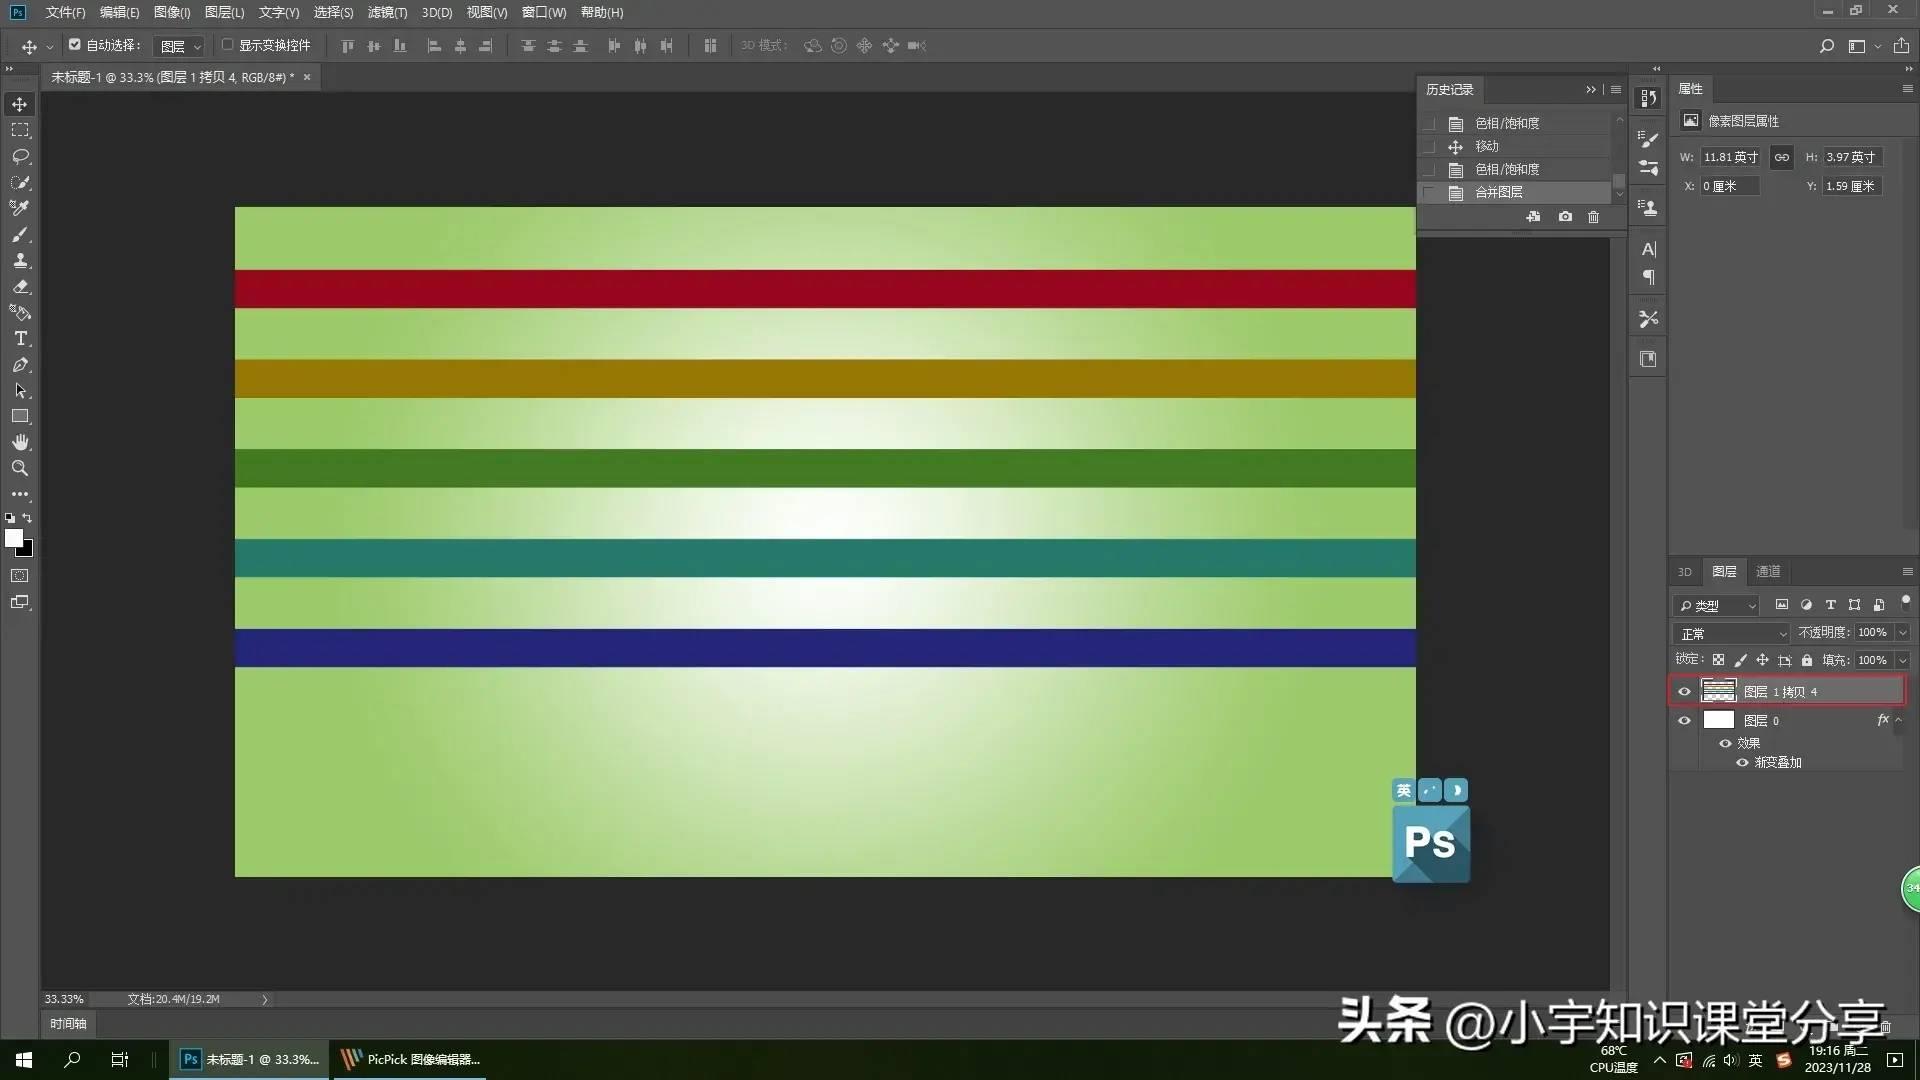
Task: Toggle lock position for layer
Action: [1762, 660]
